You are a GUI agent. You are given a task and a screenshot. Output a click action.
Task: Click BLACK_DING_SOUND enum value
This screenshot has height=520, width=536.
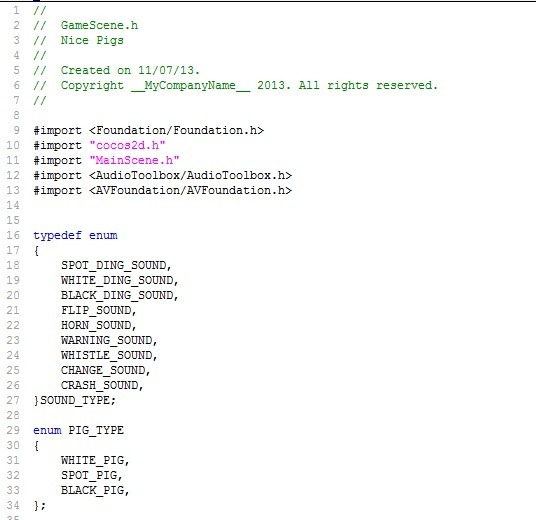coord(117,296)
